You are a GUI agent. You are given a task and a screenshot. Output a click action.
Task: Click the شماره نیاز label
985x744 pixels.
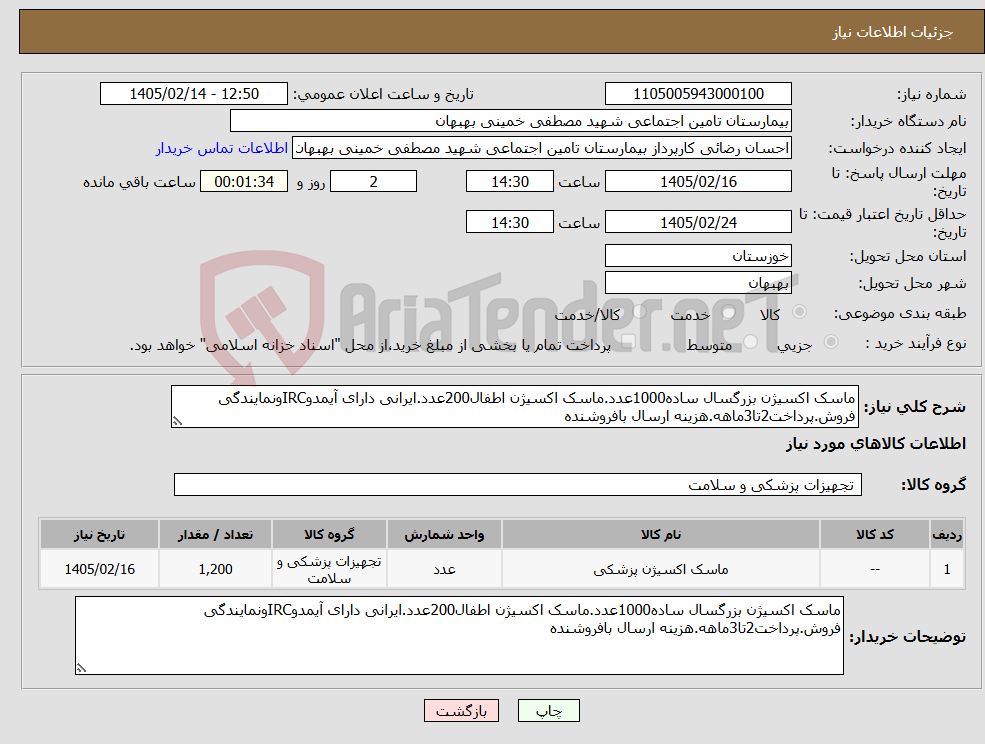point(932,94)
